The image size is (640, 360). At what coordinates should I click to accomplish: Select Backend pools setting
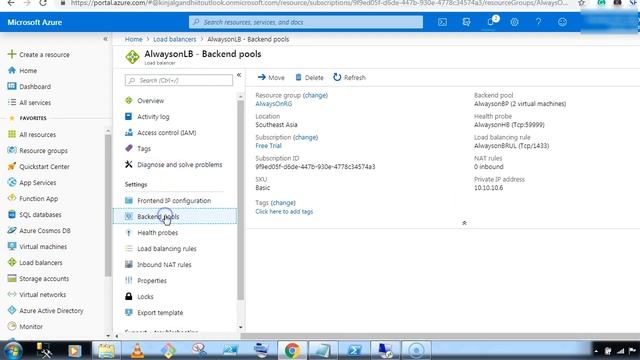pyautogui.click(x=175, y=216)
